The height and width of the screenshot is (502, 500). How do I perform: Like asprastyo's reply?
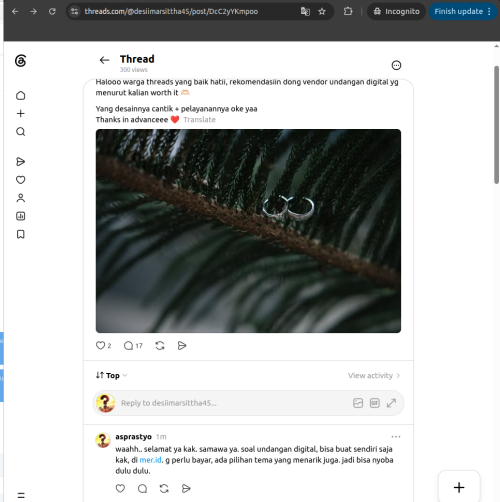[x=120, y=489]
